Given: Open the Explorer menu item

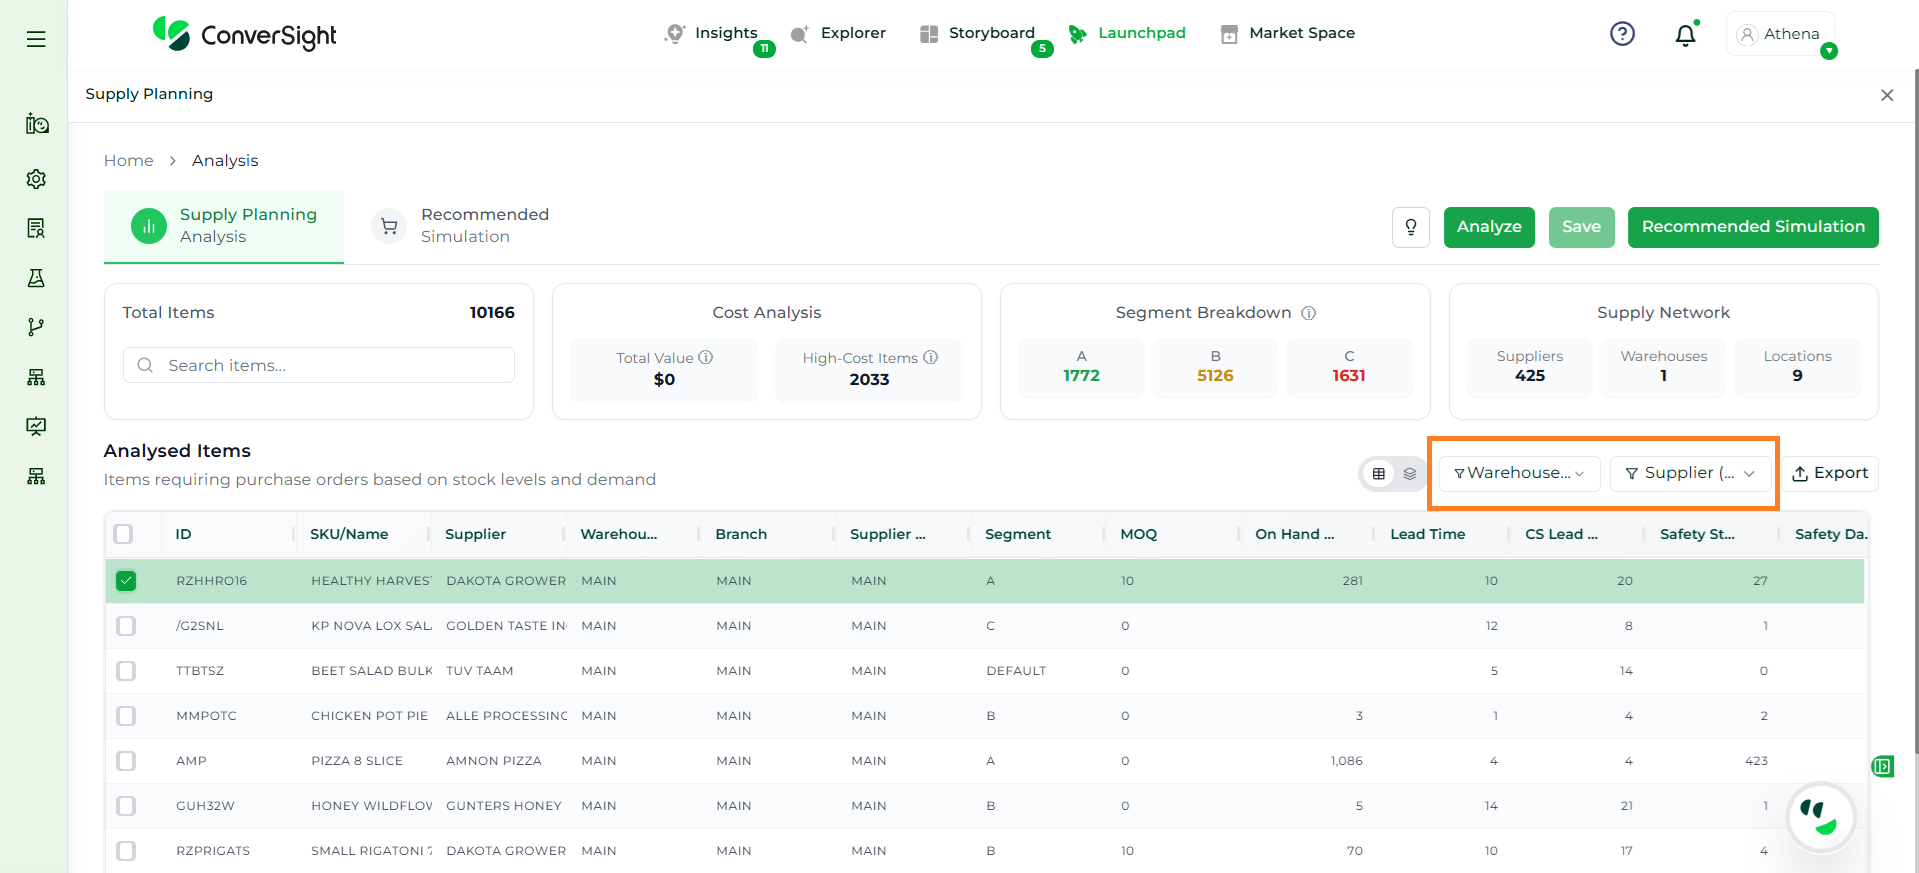Looking at the screenshot, I should pos(838,33).
